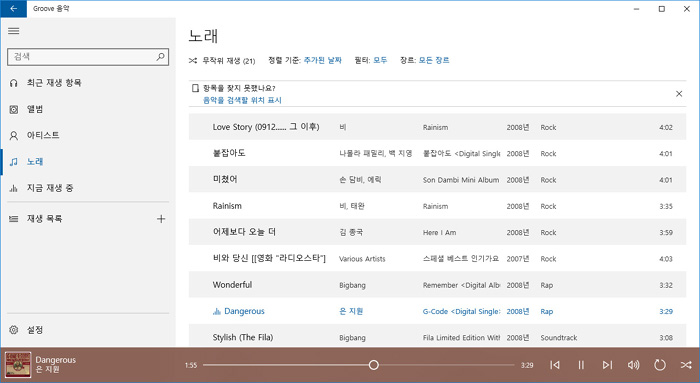Click artist Various Artists

(362, 259)
